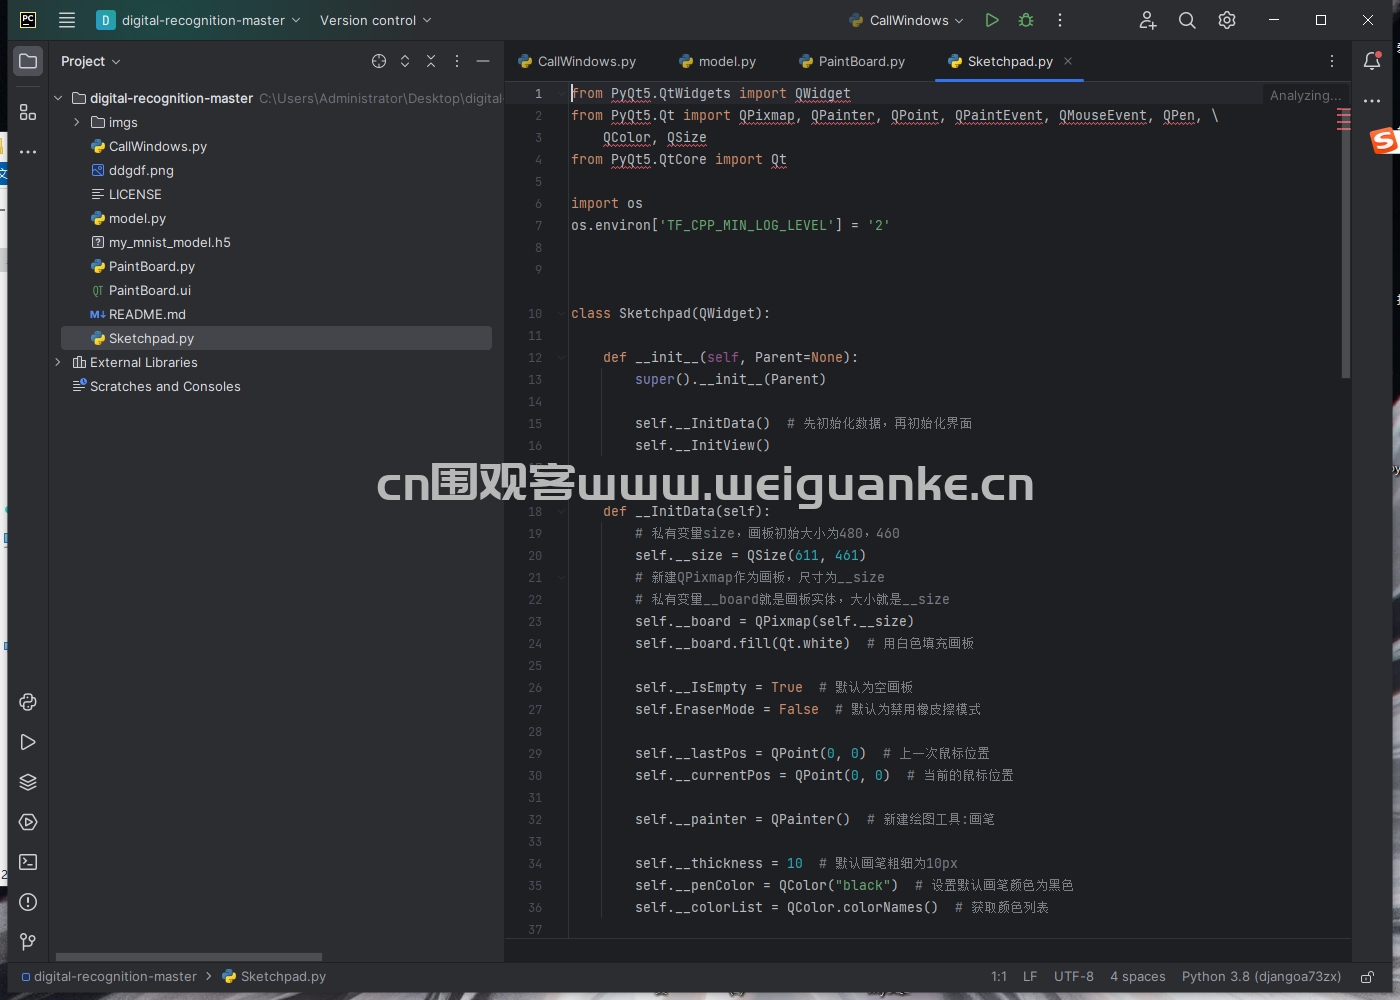Open the Run tool window
1400x1000 pixels.
click(x=28, y=742)
